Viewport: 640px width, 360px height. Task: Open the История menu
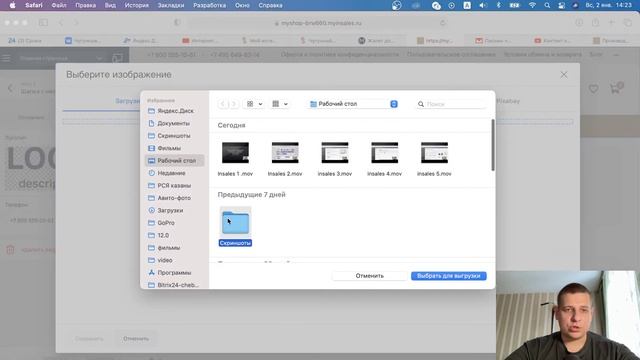point(137,5)
